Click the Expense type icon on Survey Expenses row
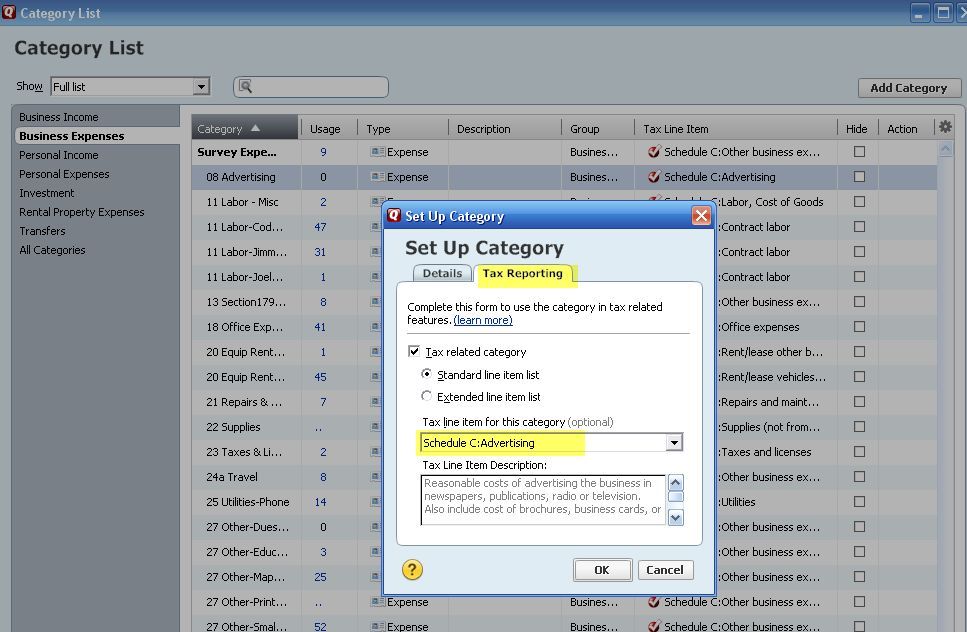This screenshot has width=967, height=632. click(x=376, y=152)
